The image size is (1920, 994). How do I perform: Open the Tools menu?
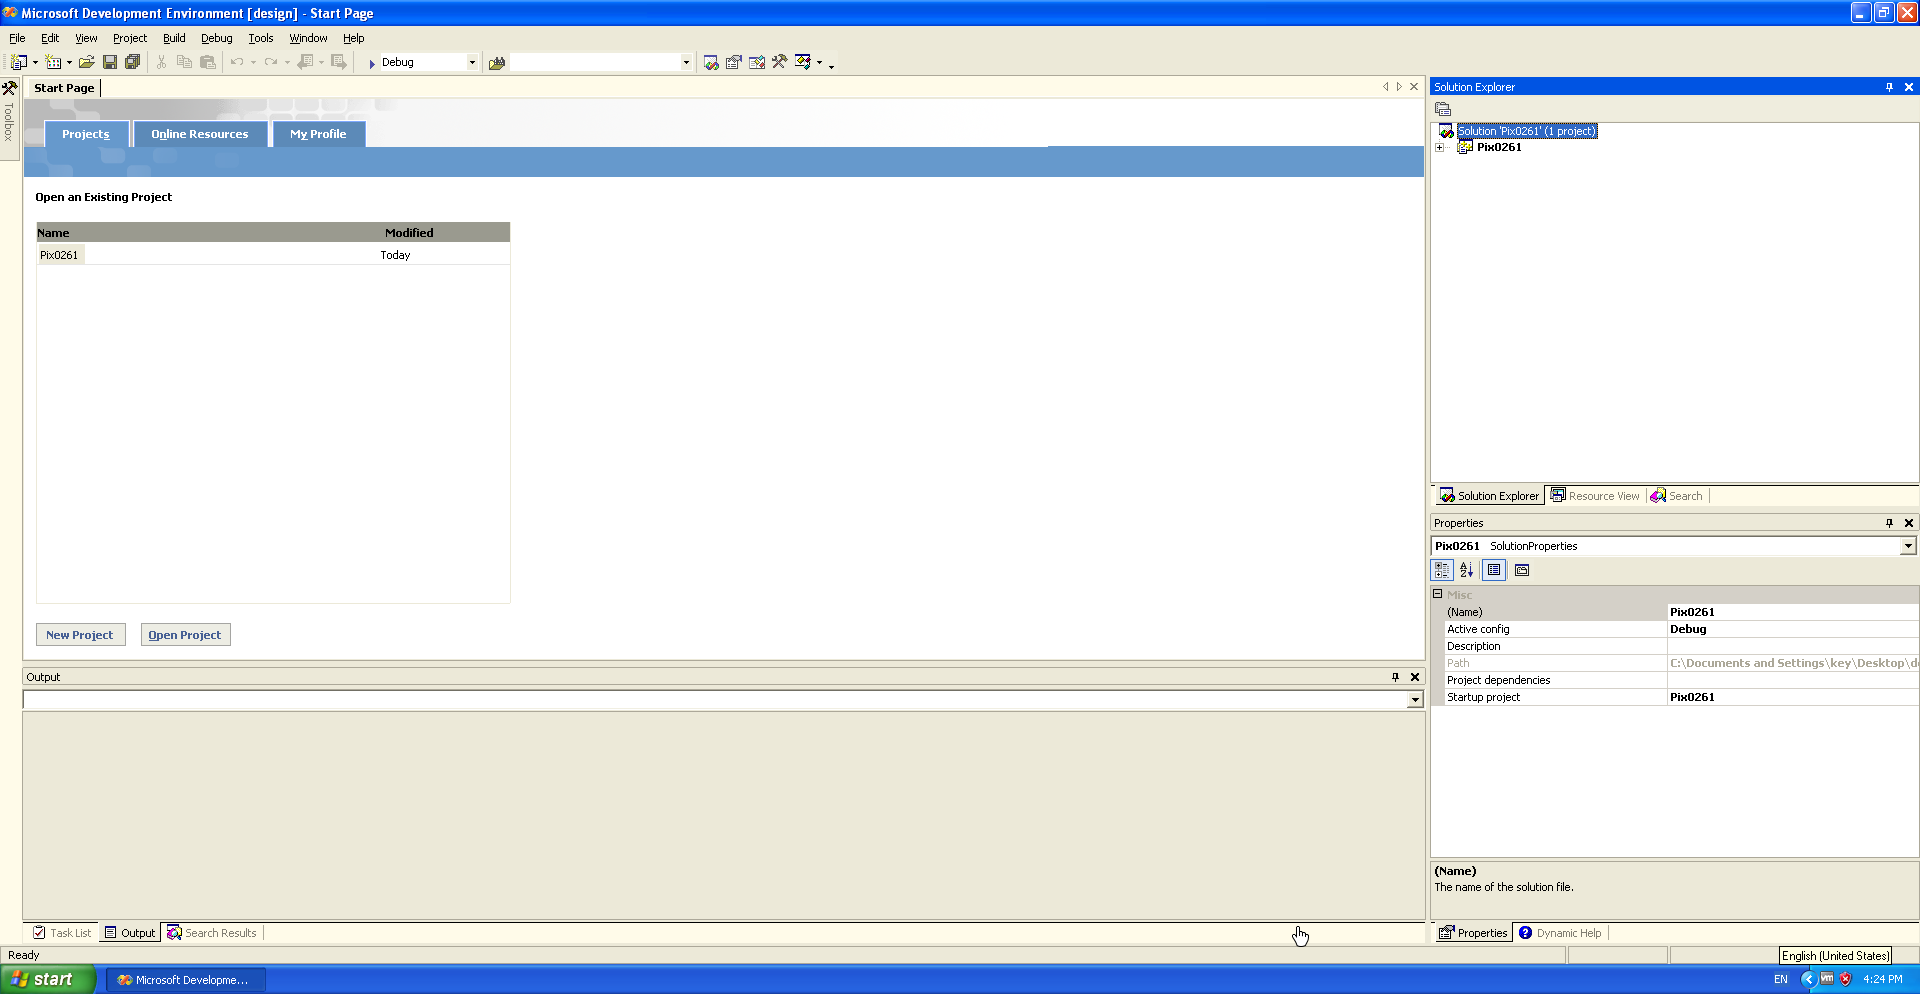click(x=261, y=38)
